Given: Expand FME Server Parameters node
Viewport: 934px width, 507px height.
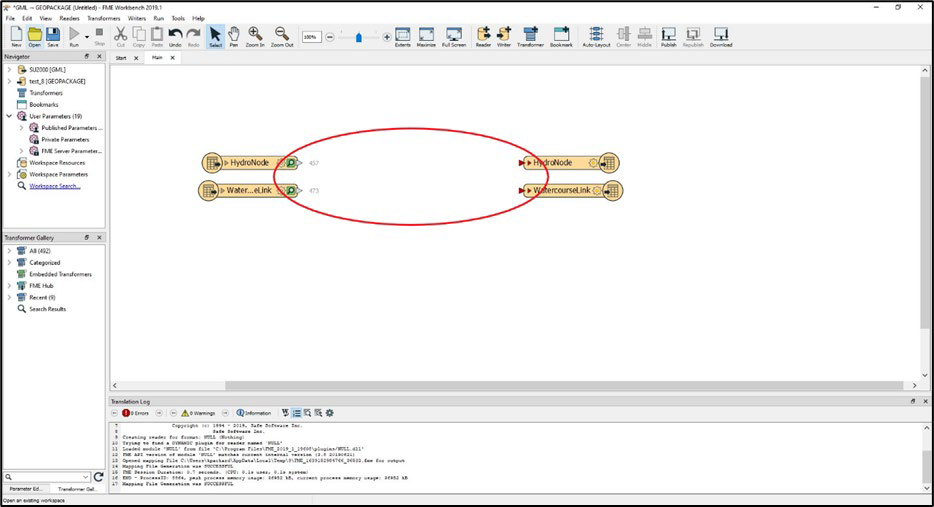Looking at the screenshot, I should [x=21, y=151].
